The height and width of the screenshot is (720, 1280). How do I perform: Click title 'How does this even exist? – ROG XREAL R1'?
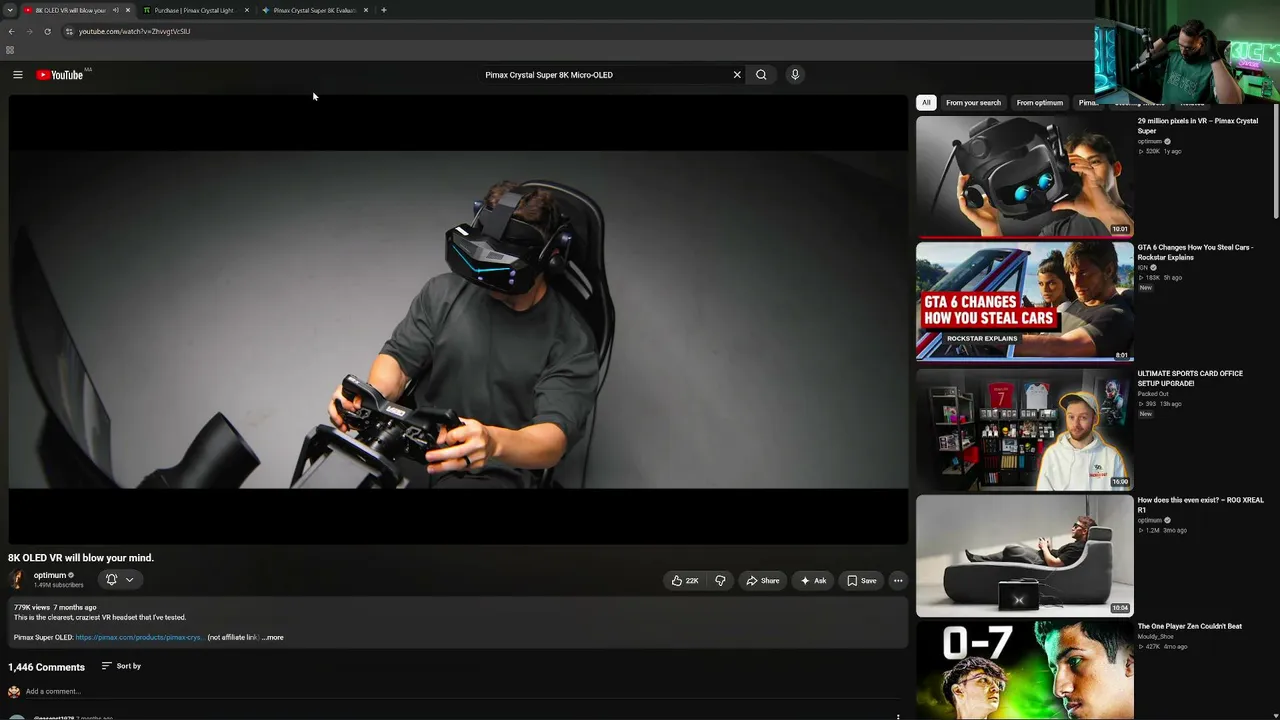pyautogui.click(x=1201, y=505)
